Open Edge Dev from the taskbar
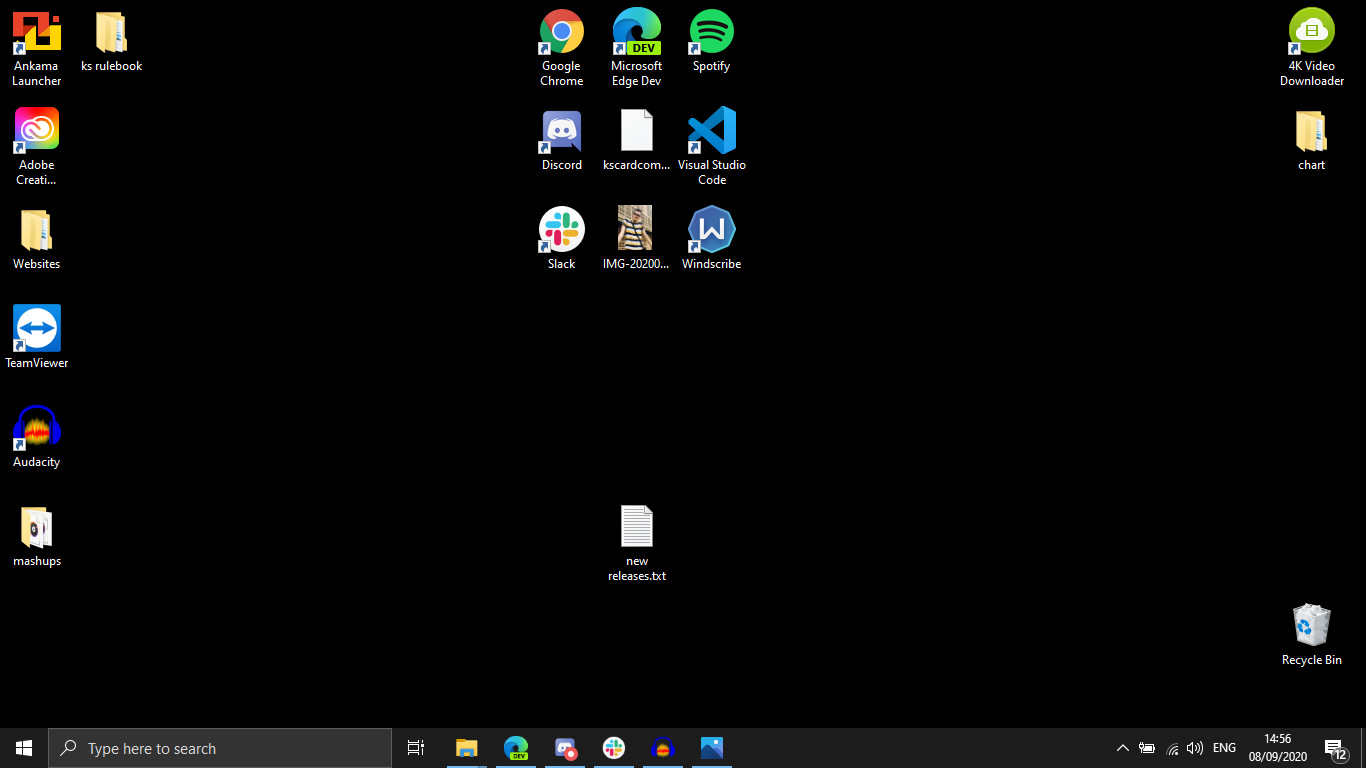The image size is (1366, 768). (516, 748)
